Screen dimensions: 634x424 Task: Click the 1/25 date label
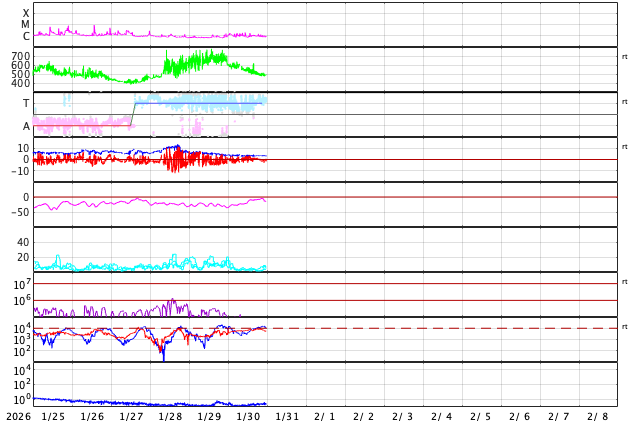tap(53, 416)
